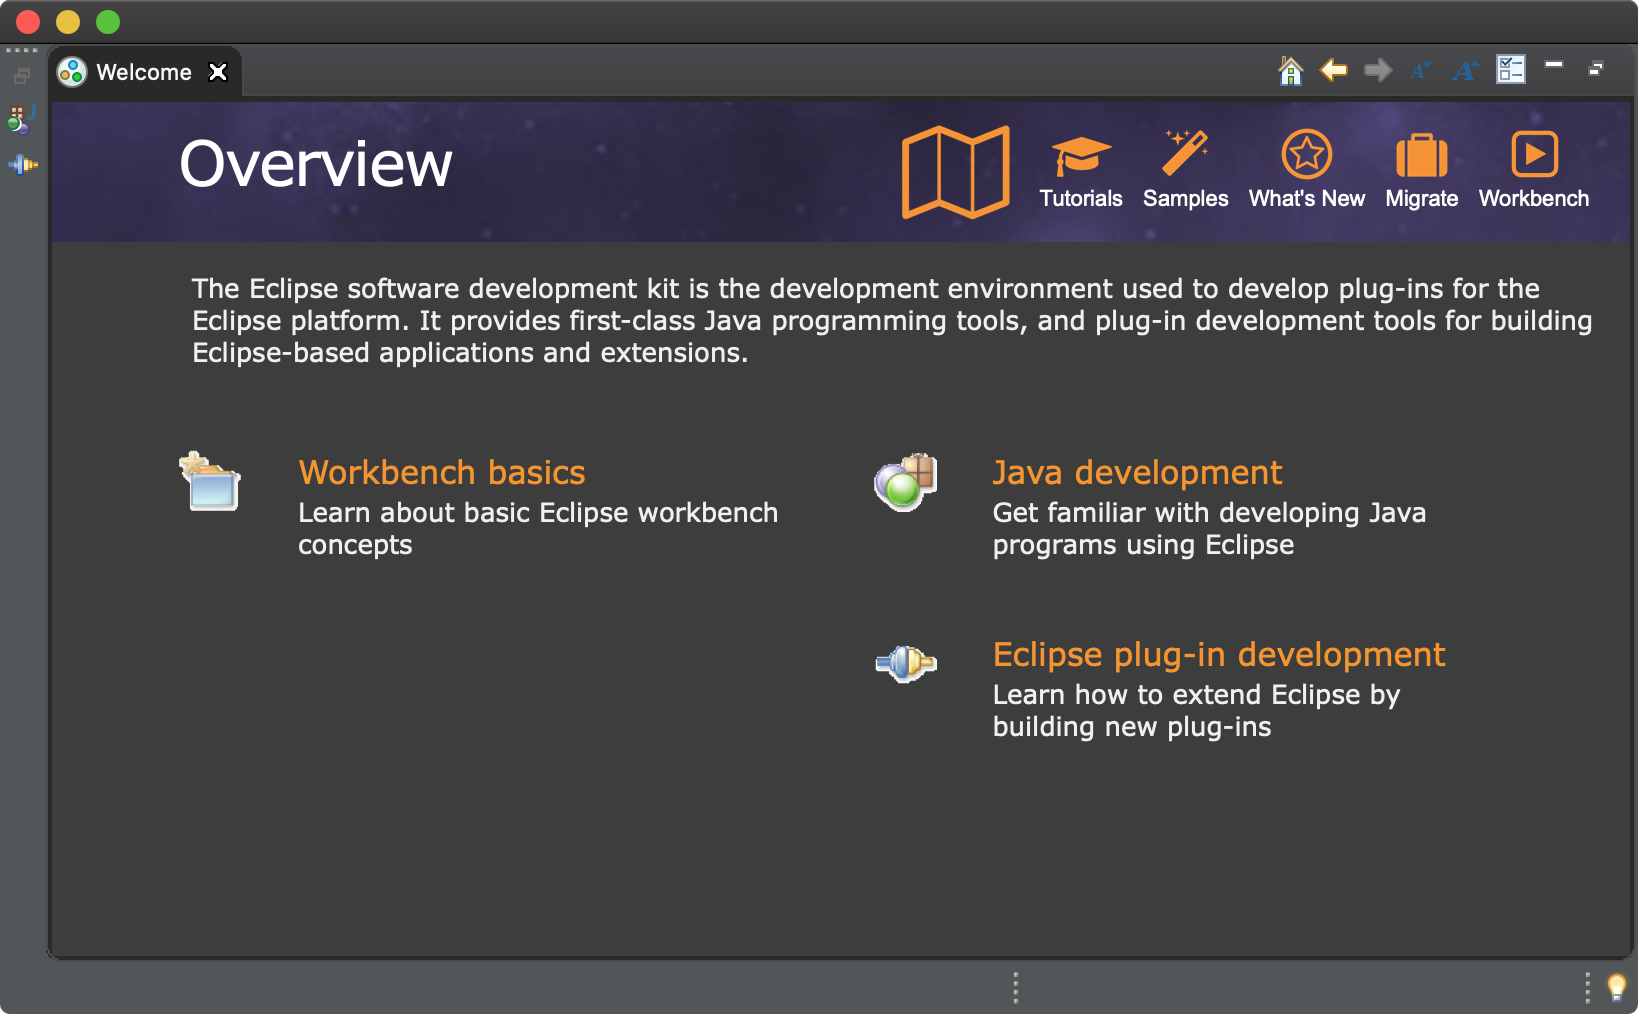
Task: Select the Welcome tab
Action: pyautogui.click(x=144, y=72)
